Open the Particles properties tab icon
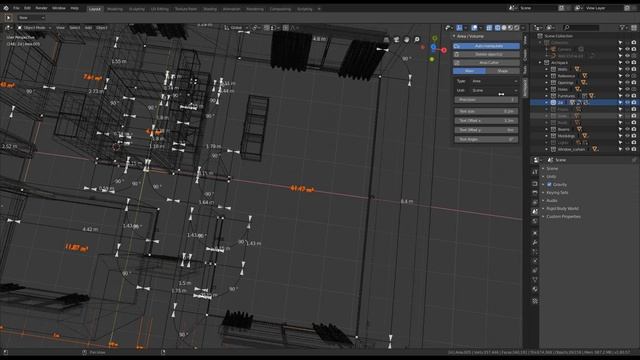Image resolution: width=640 pixels, height=360 pixels. (535, 252)
